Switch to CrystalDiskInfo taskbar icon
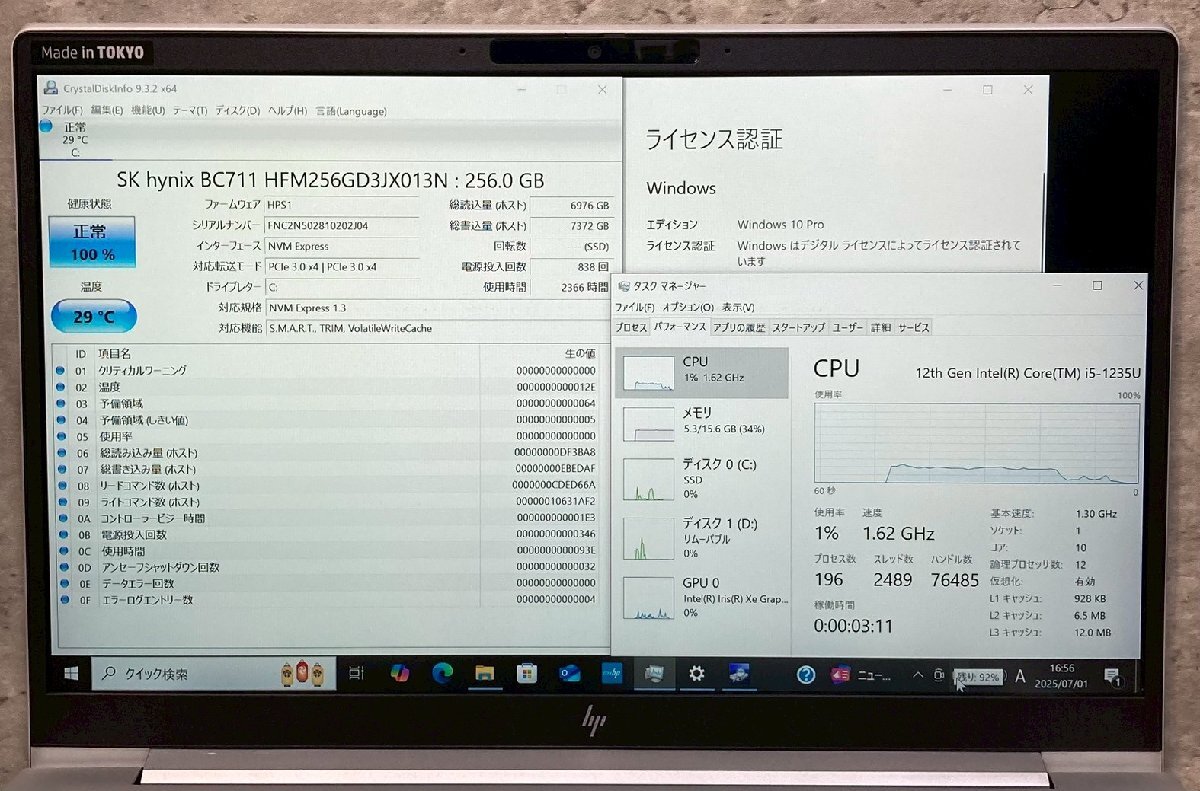 (x=740, y=674)
